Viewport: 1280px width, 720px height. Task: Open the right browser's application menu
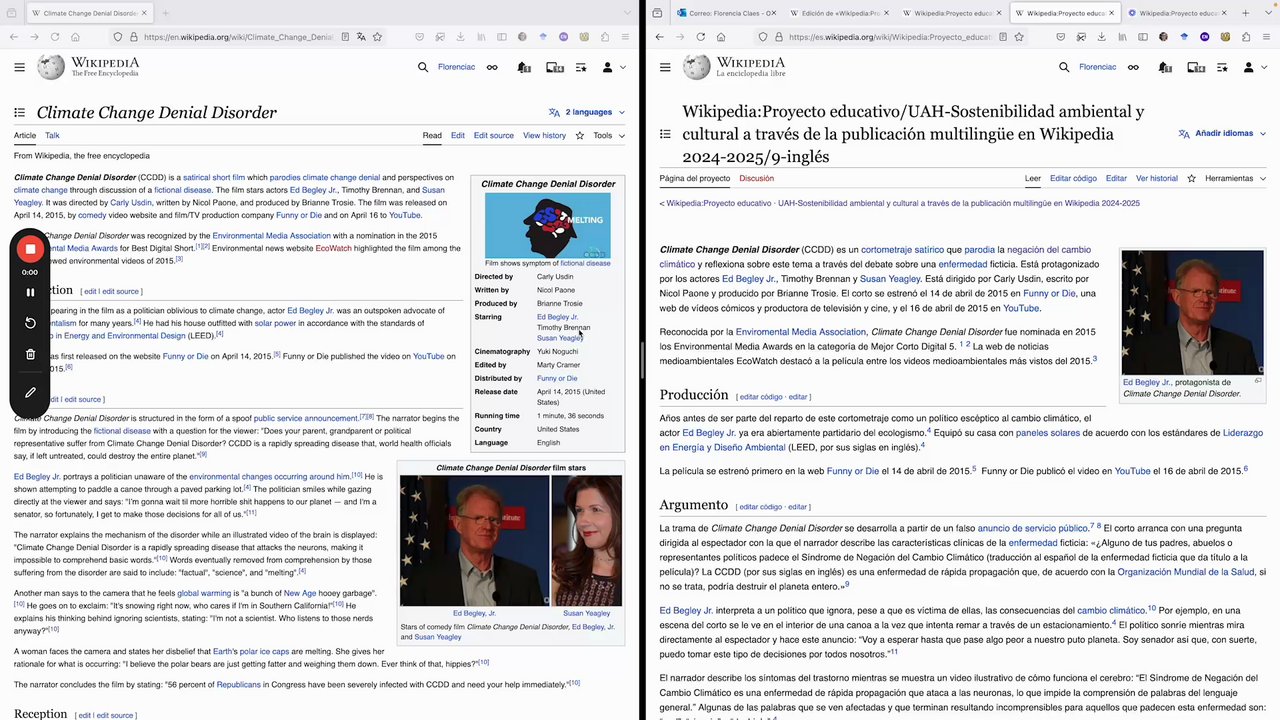(1267, 37)
